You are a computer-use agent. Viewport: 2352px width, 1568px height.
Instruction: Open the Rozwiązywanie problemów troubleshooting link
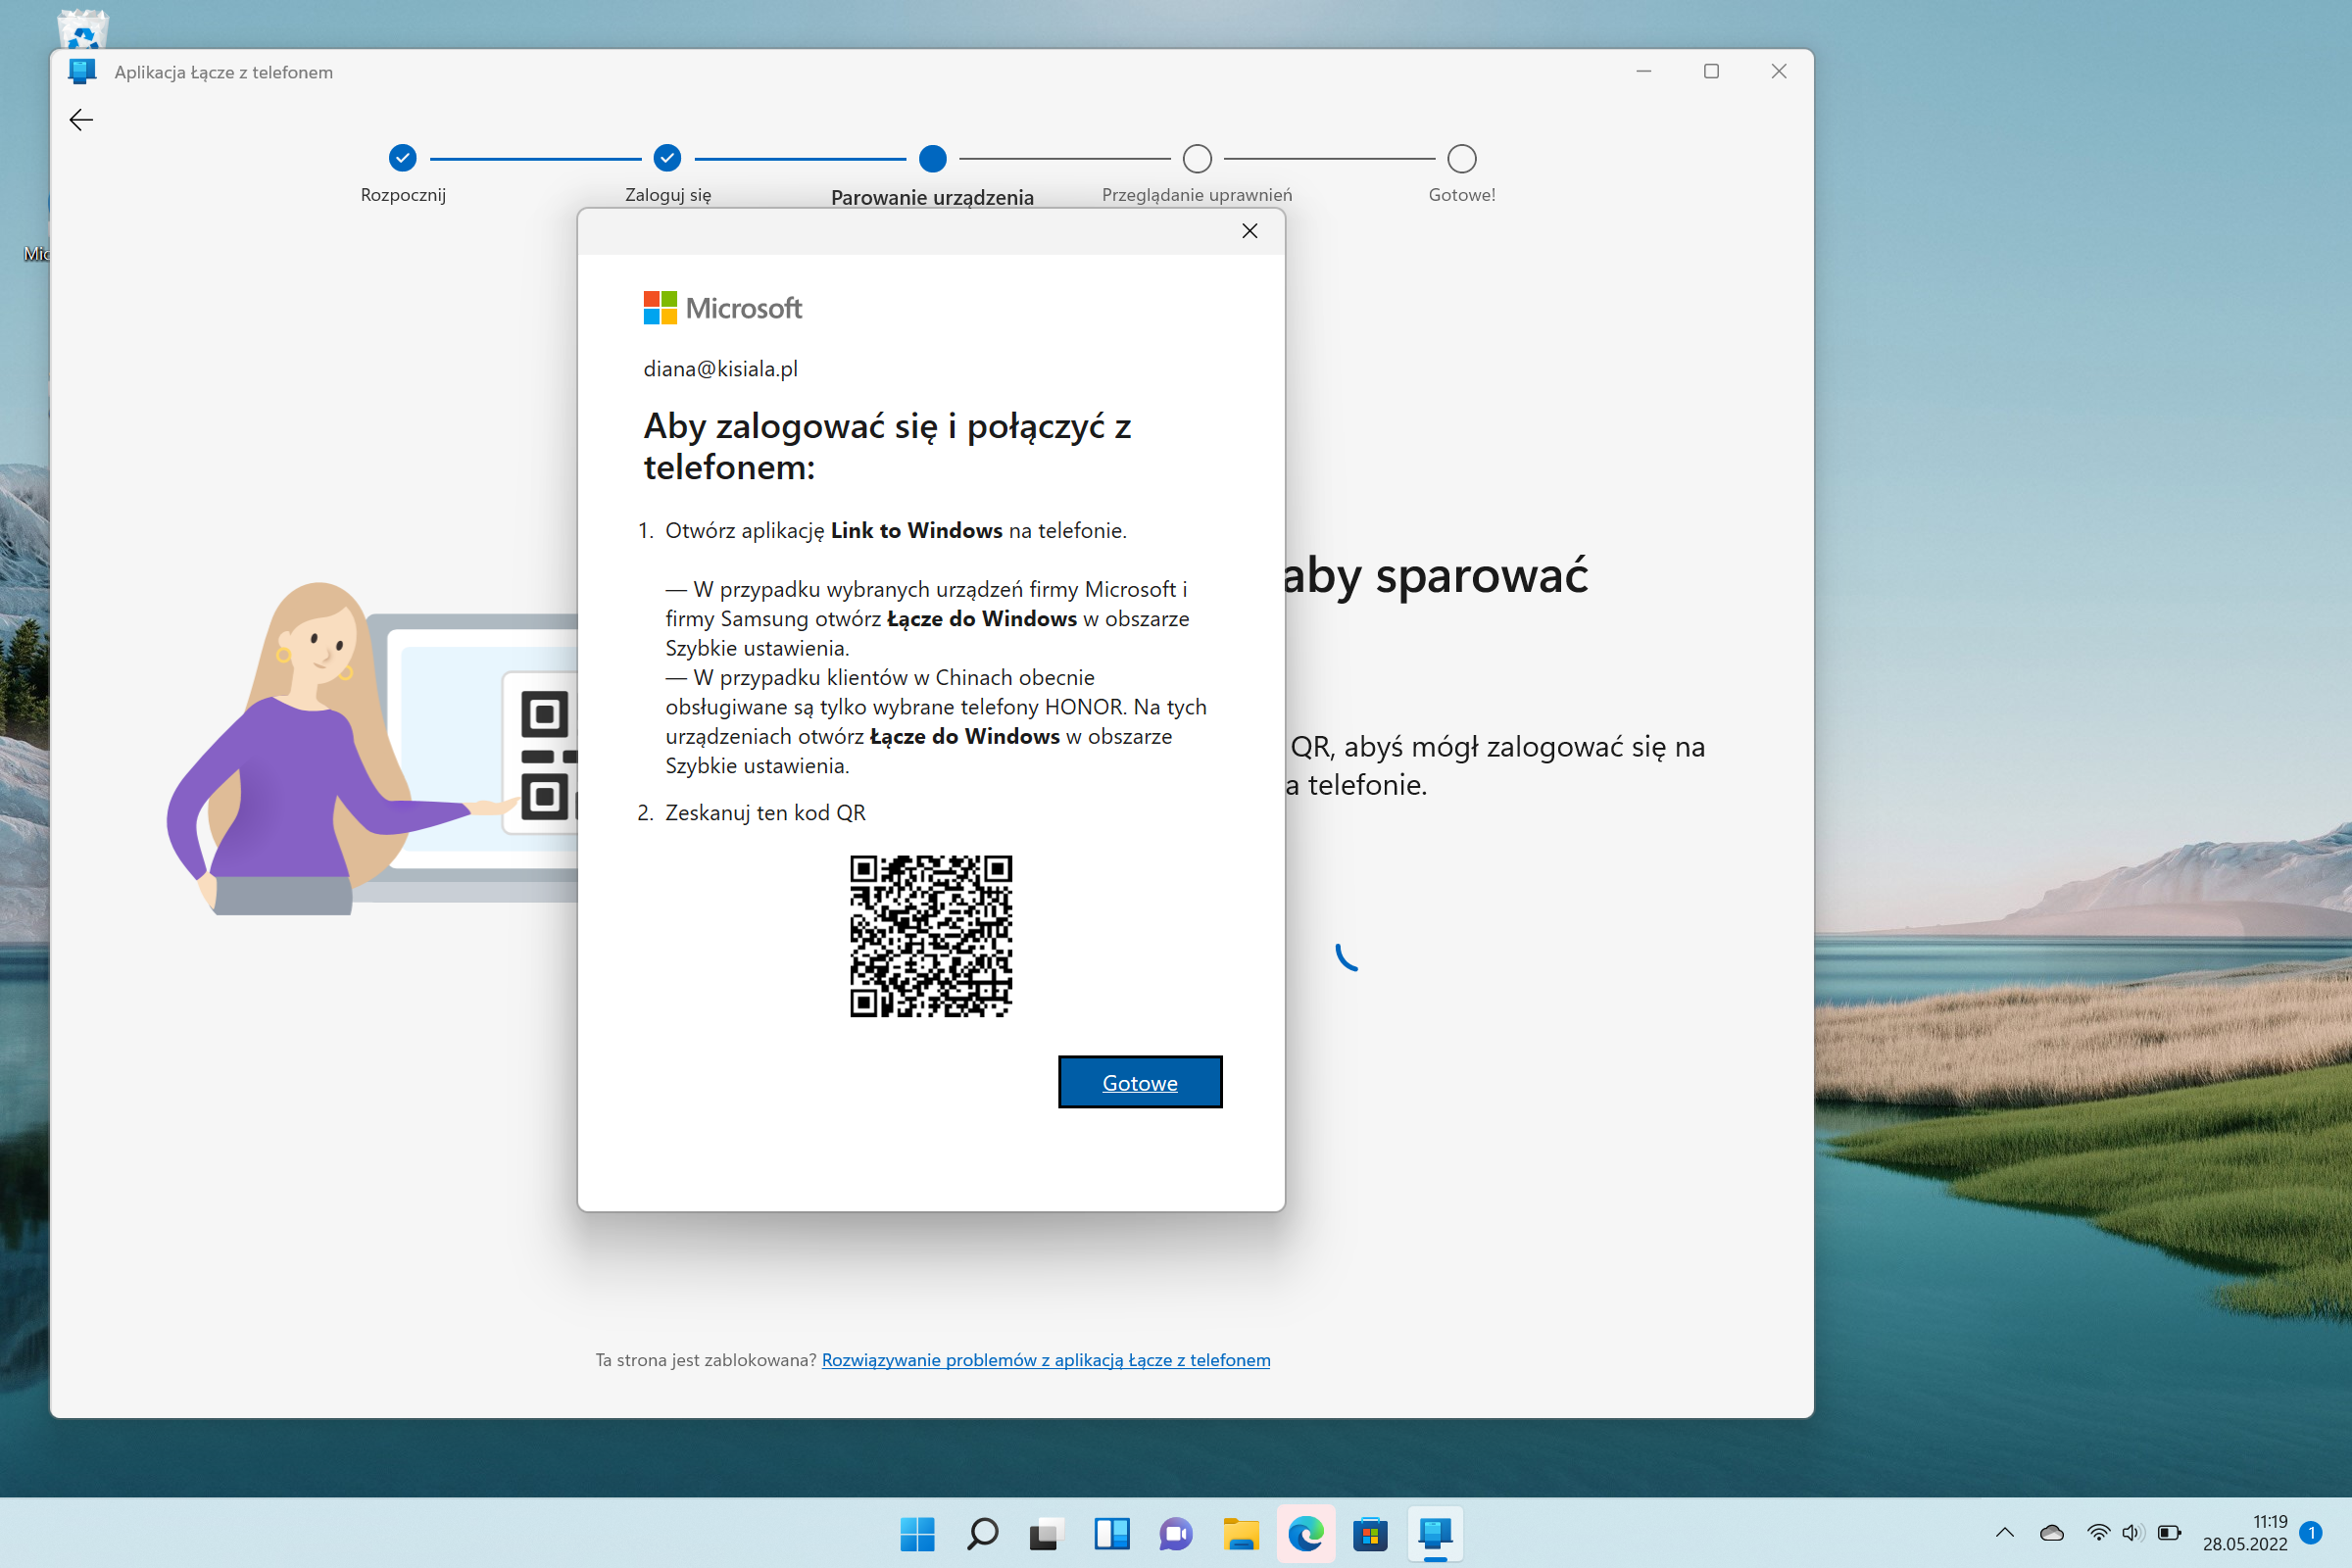pyautogui.click(x=1045, y=1360)
